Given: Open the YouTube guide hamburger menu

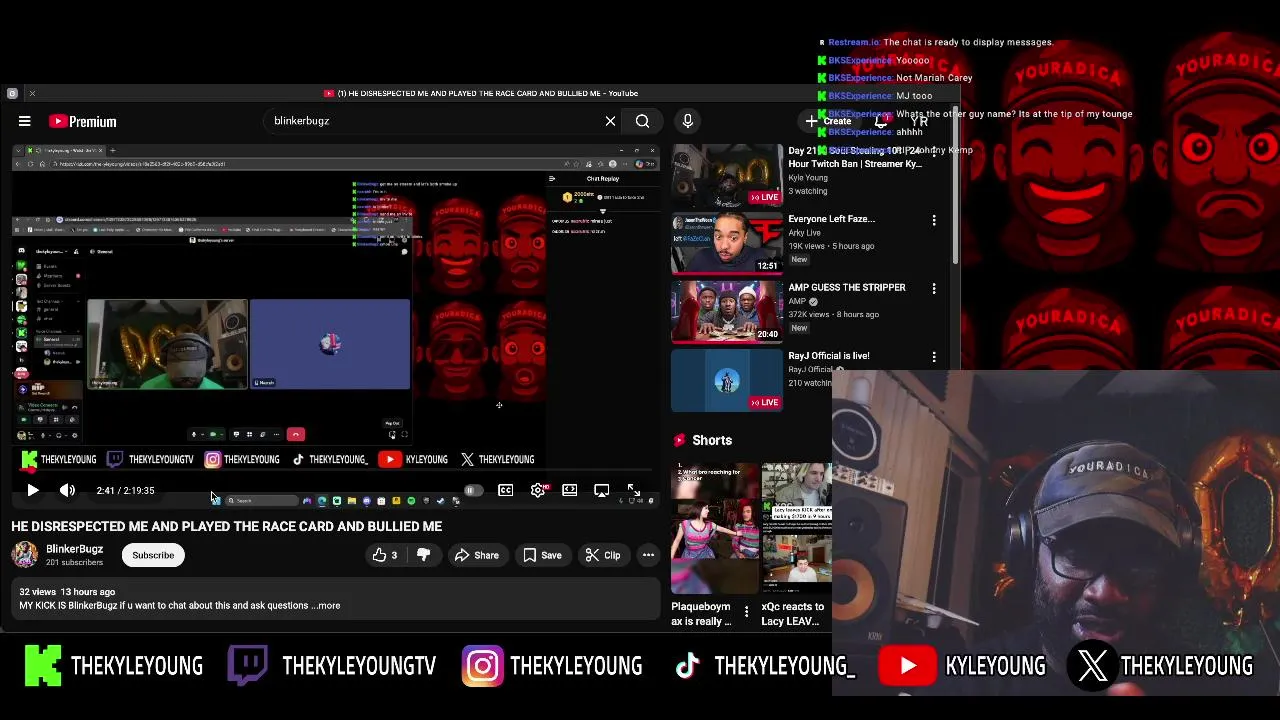Looking at the screenshot, I should pyautogui.click(x=24, y=121).
